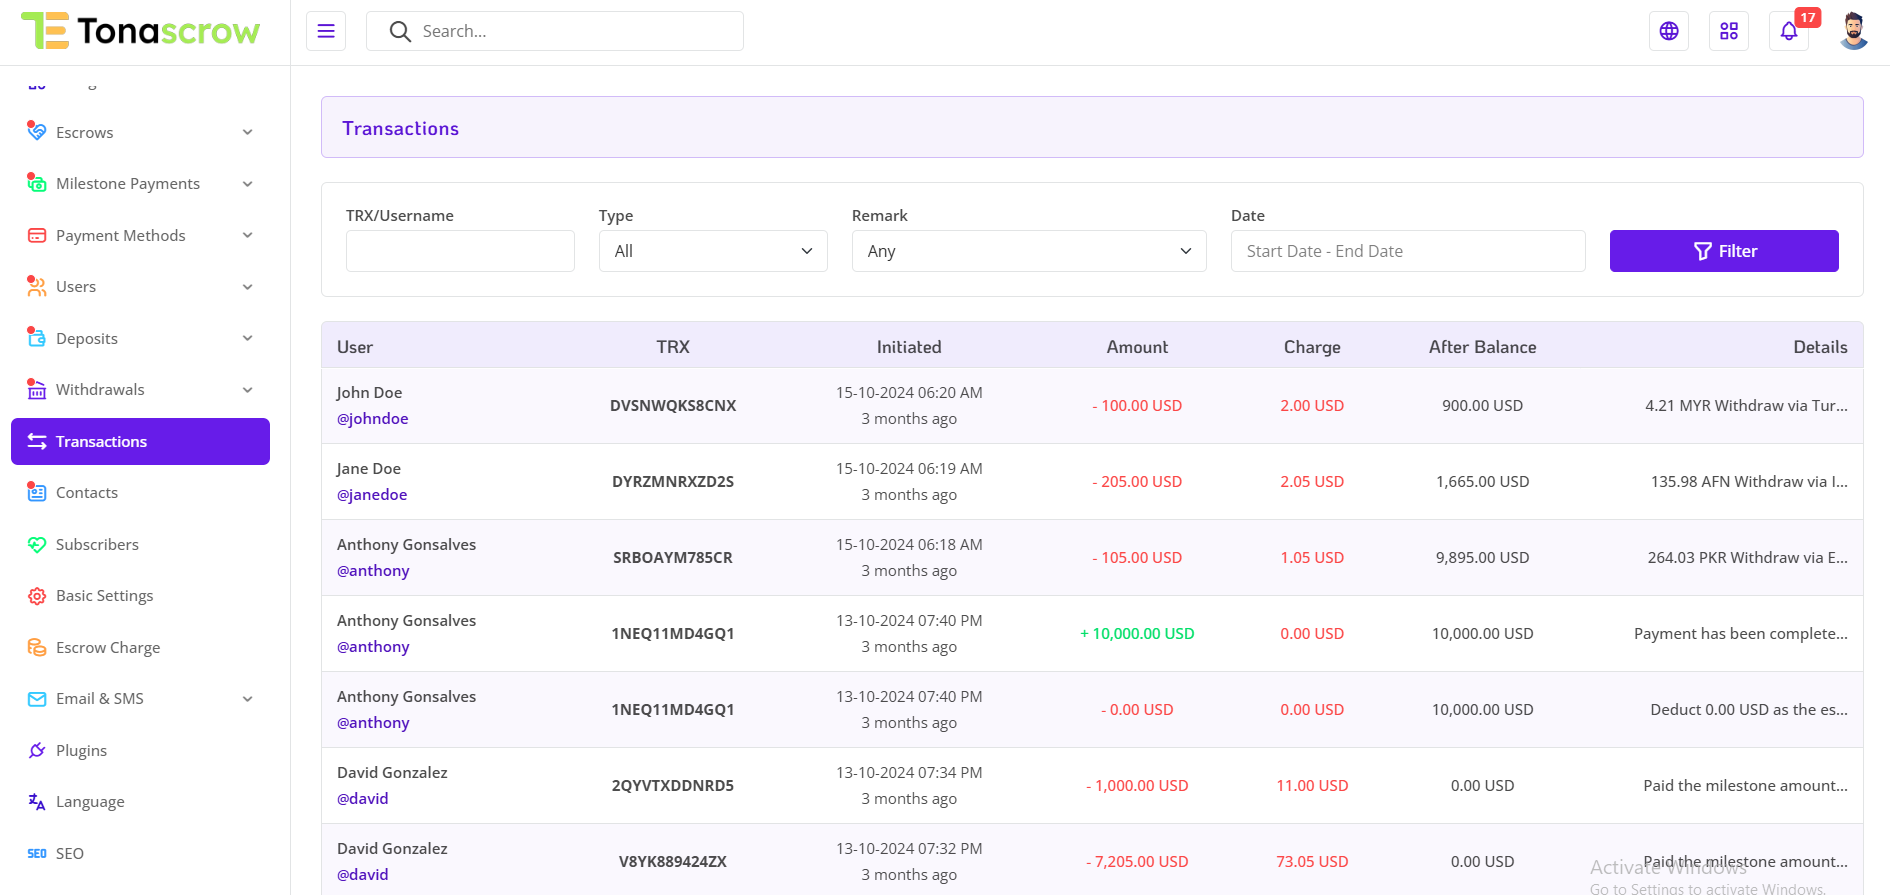Open the language globe icon
Viewport: 1890px width, 895px height.
tap(1668, 31)
